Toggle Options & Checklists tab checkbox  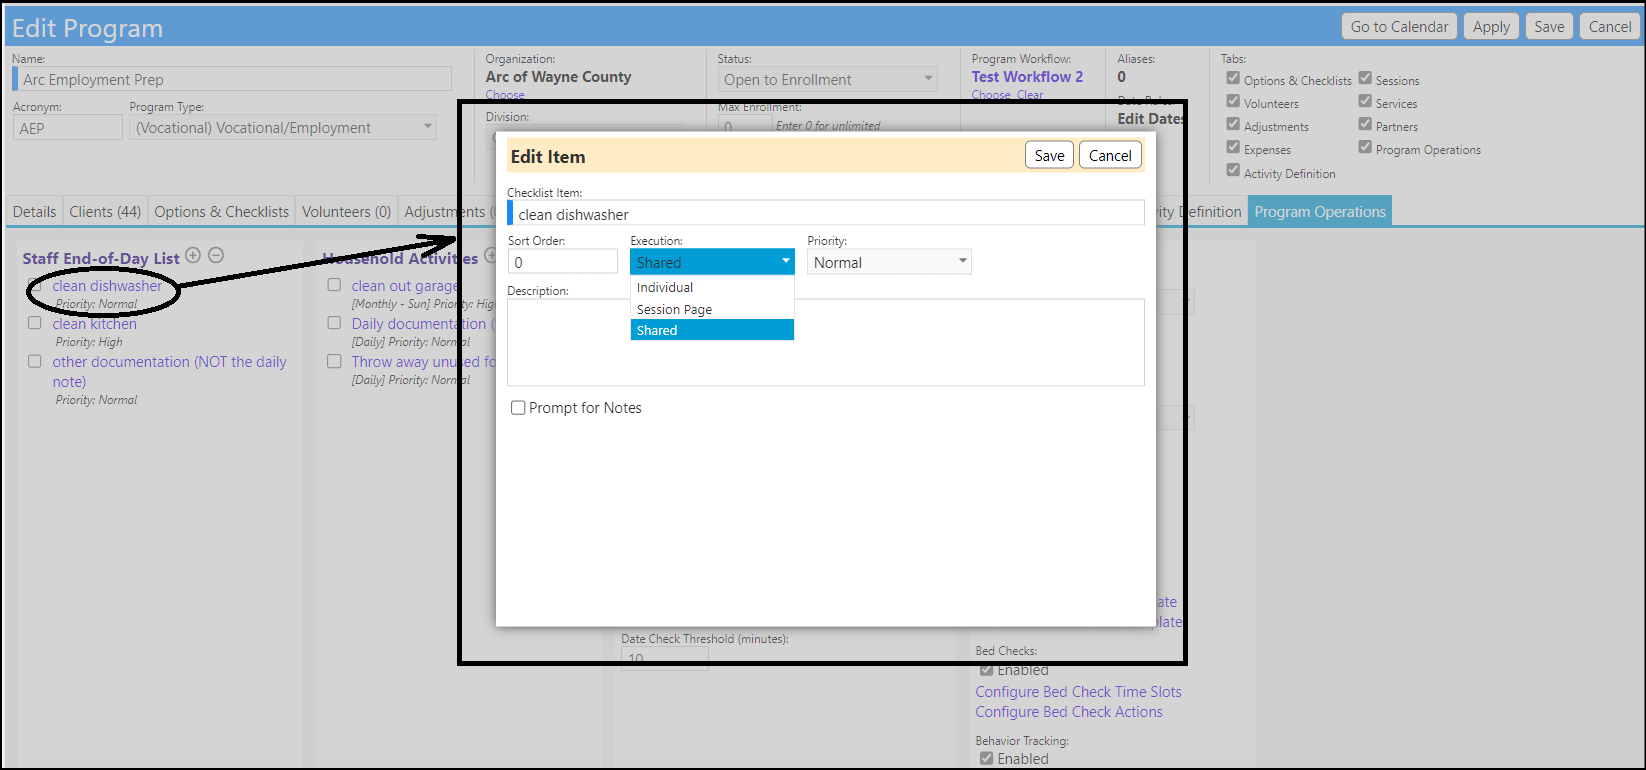pos(1233,78)
